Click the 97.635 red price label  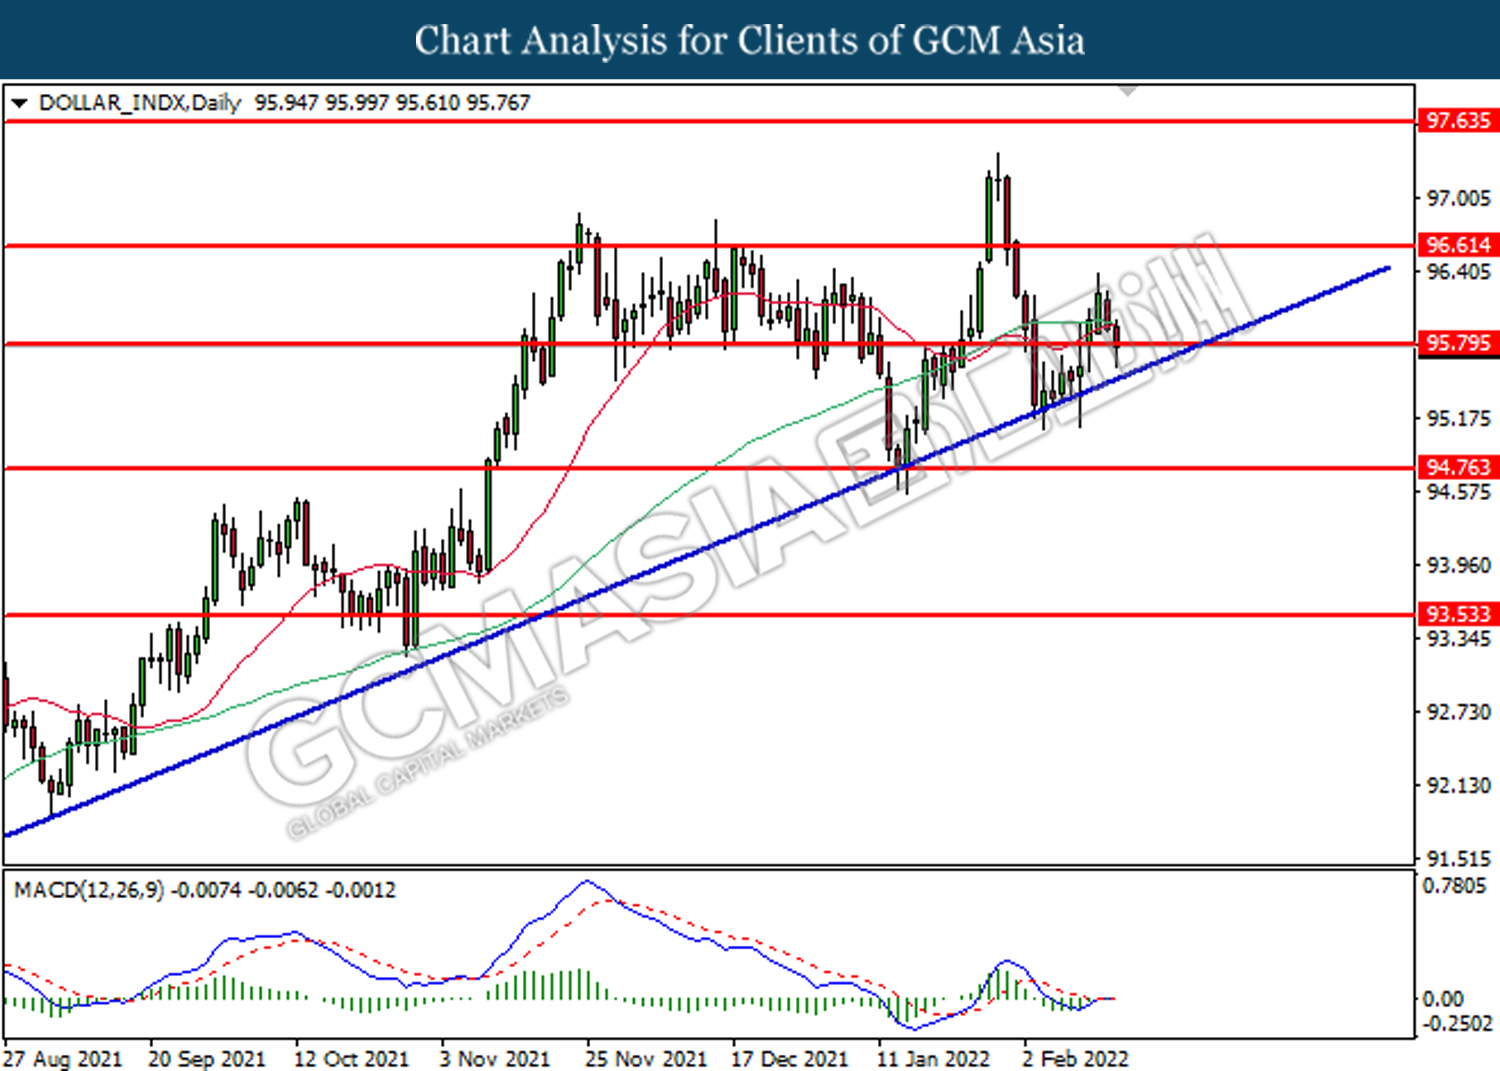(x=1458, y=121)
